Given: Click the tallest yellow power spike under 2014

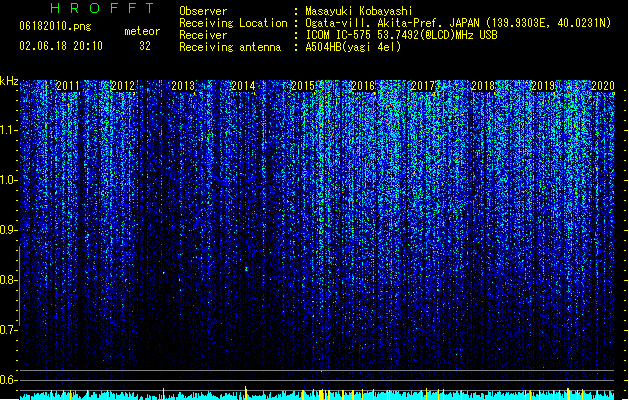Looking at the screenshot, I should point(246,393).
